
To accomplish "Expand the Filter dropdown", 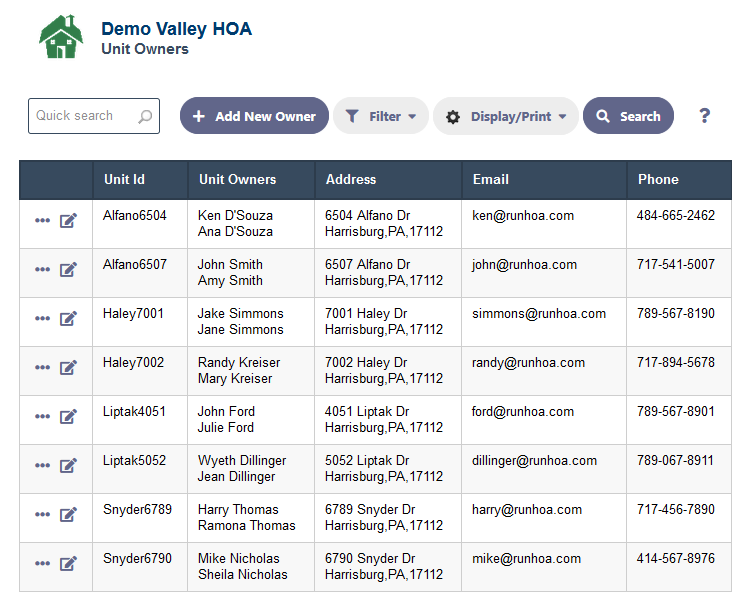I will (381, 116).
